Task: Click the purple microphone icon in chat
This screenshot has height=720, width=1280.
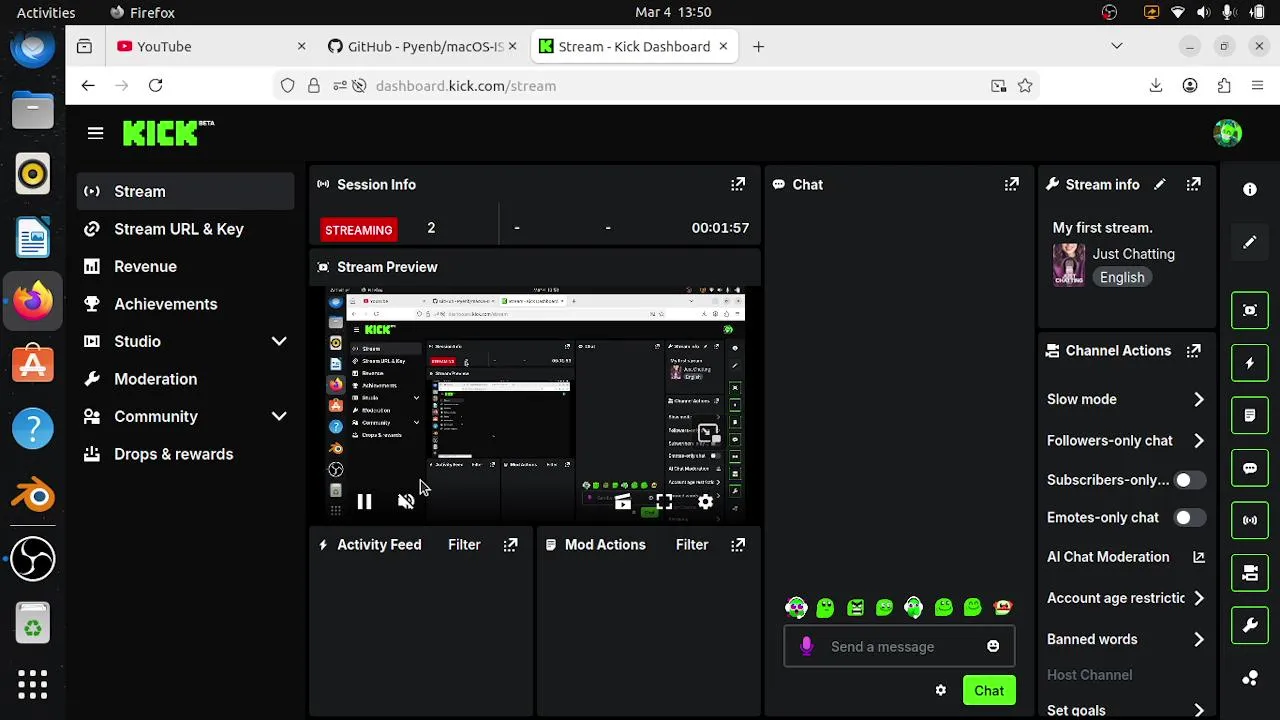Action: [807, 646]
